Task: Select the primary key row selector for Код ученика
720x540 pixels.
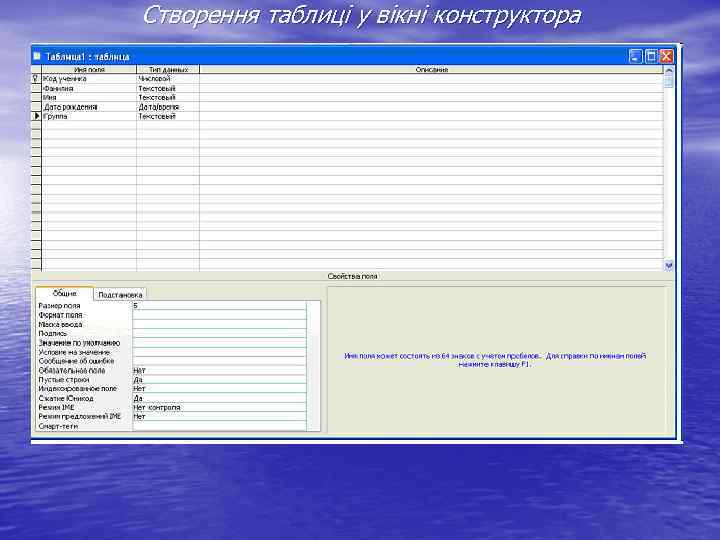Action: (36, 79)
